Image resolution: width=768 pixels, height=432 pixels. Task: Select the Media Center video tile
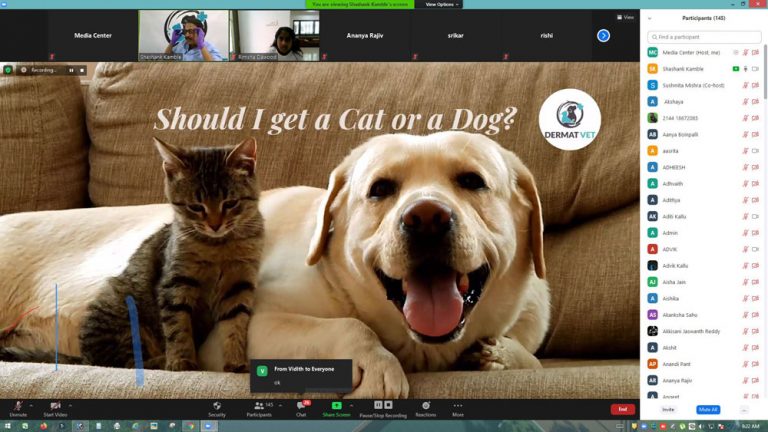93,35
